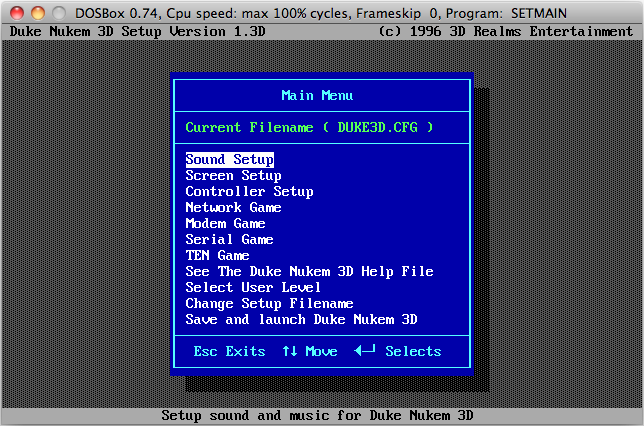This screenshot has width=644, height=426.
Task: Click the status line about sound and music
Action: (317, 416)
